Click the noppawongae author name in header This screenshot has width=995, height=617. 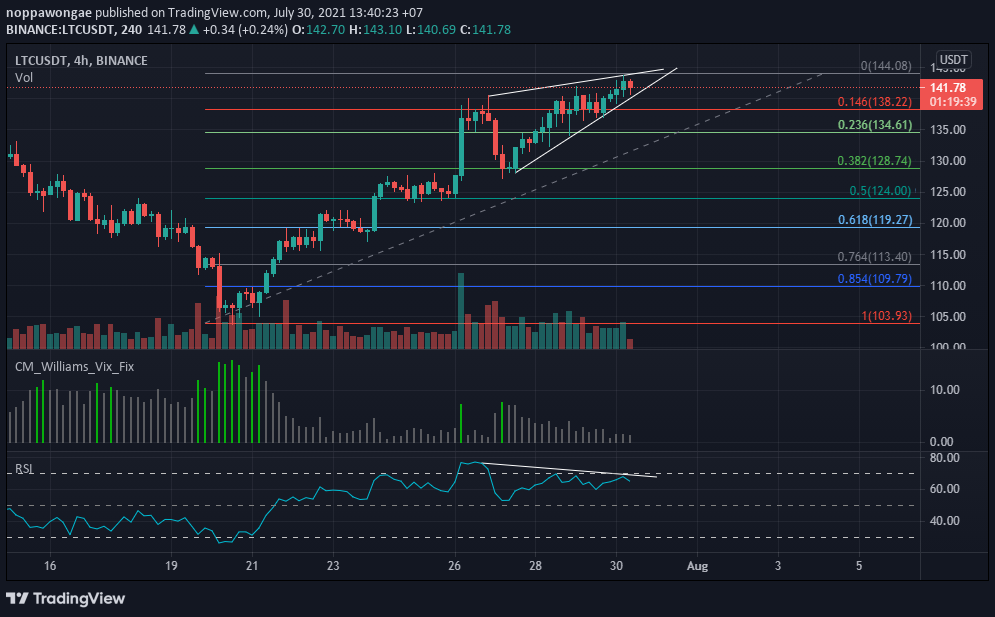tap(49, 13)
